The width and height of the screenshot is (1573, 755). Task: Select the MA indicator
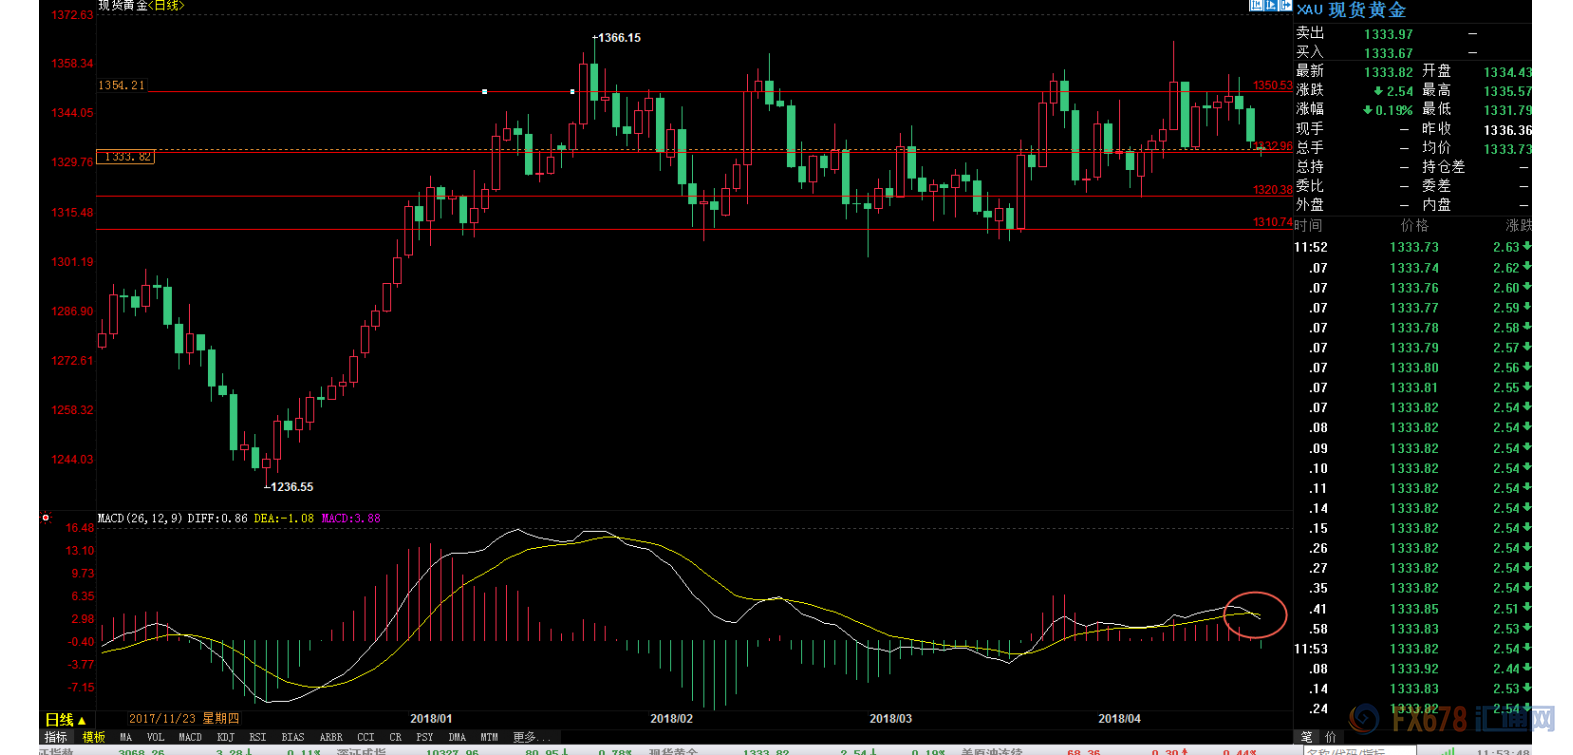125,737
